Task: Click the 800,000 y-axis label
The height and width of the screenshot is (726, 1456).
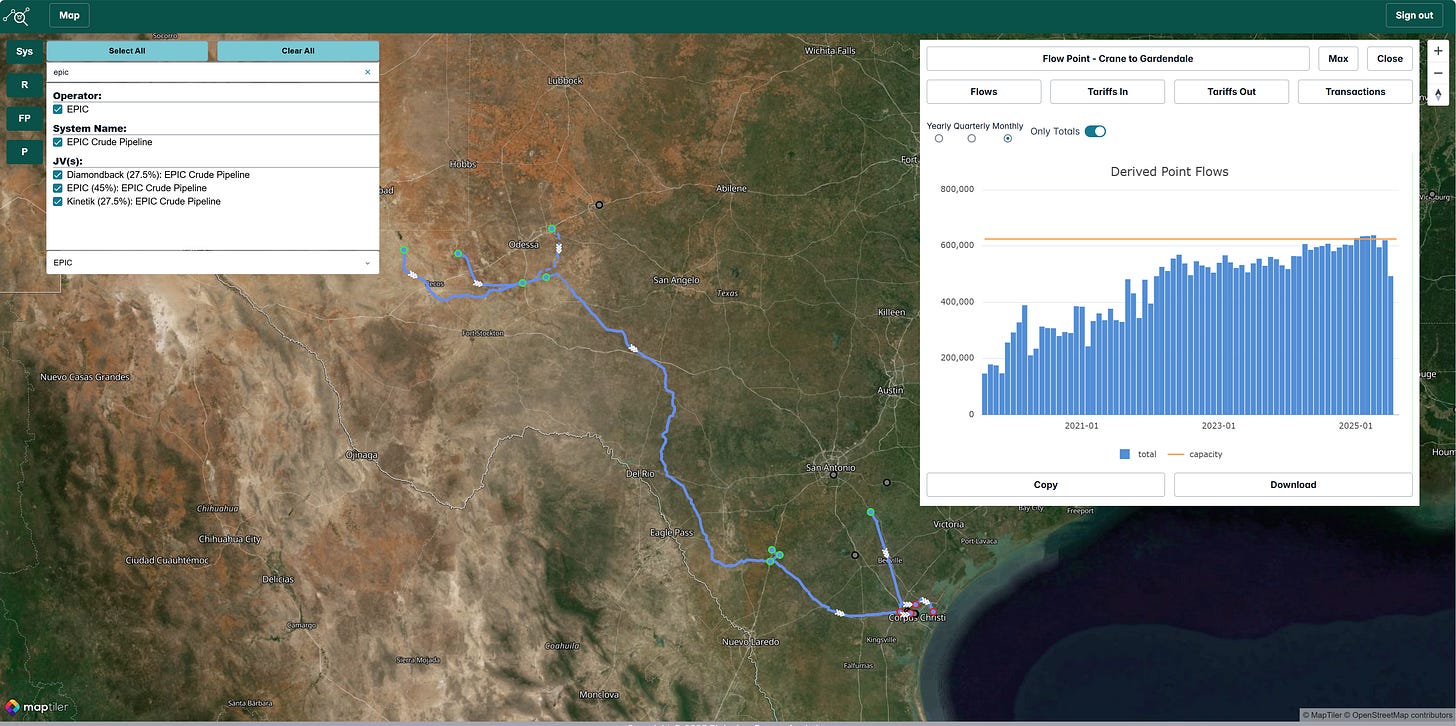Action: (955, 189)
